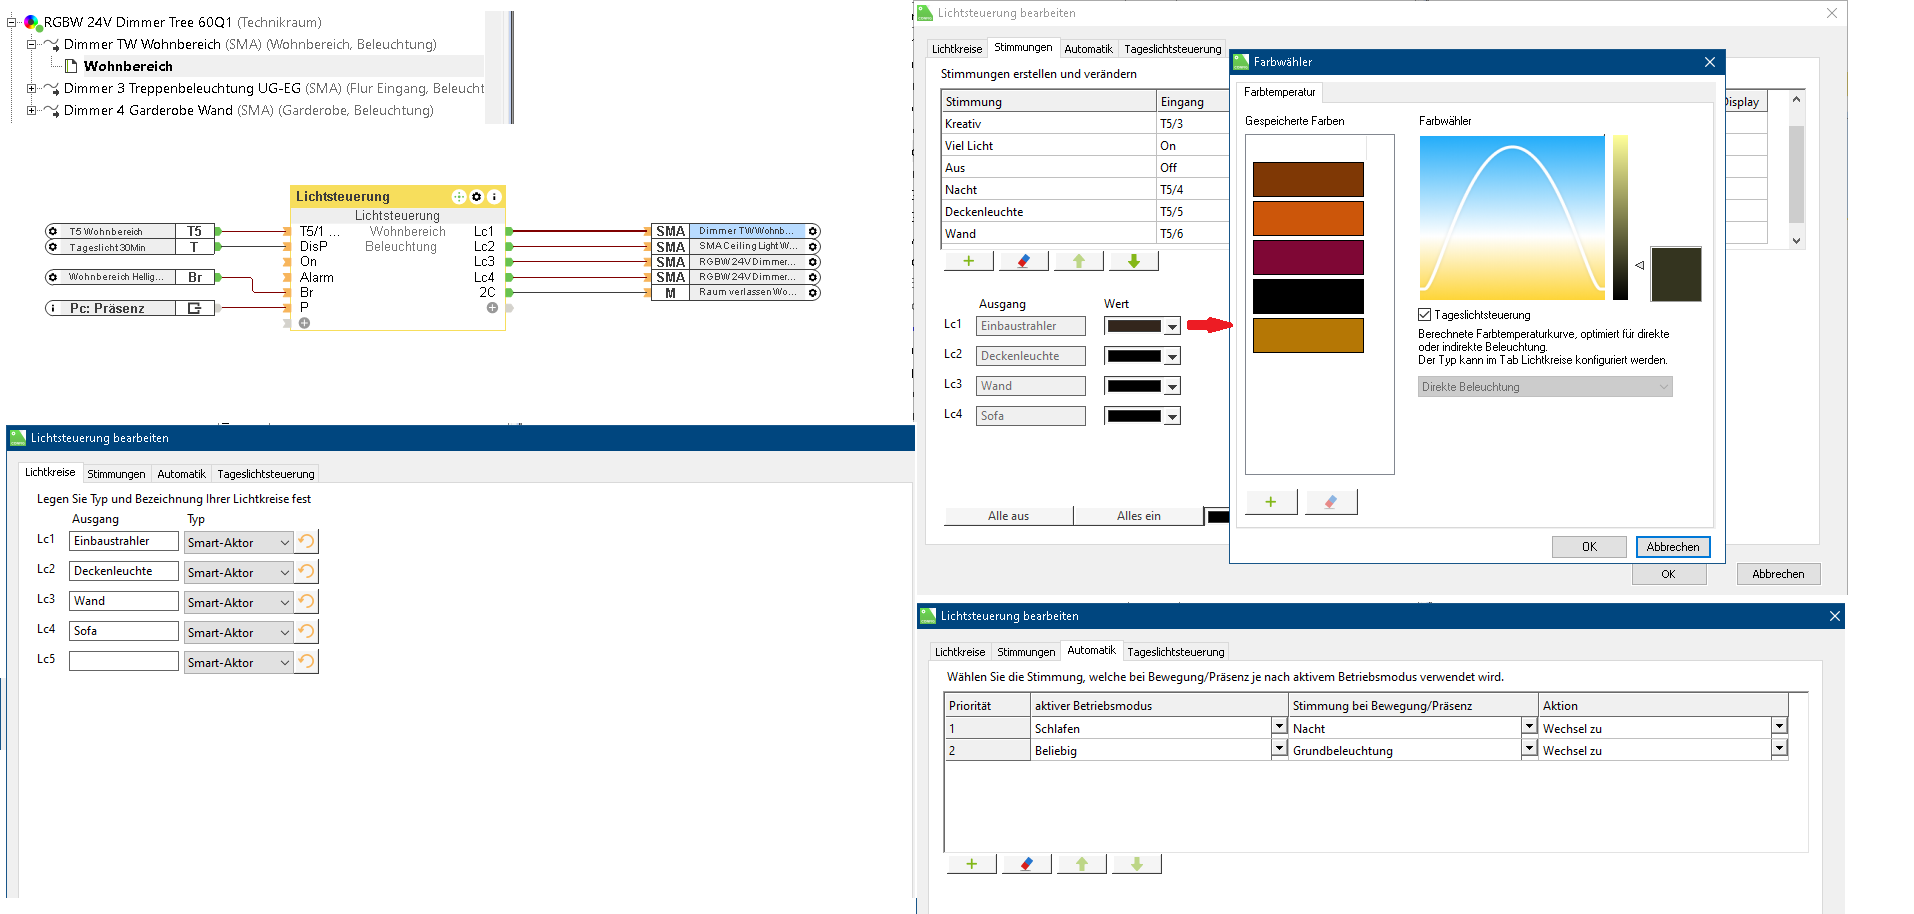Viewport: 1914px width, 914px height.
Task: Add saved color with Farbwähler plus button
Action: pyautogui.click(x=1271, y=502)
